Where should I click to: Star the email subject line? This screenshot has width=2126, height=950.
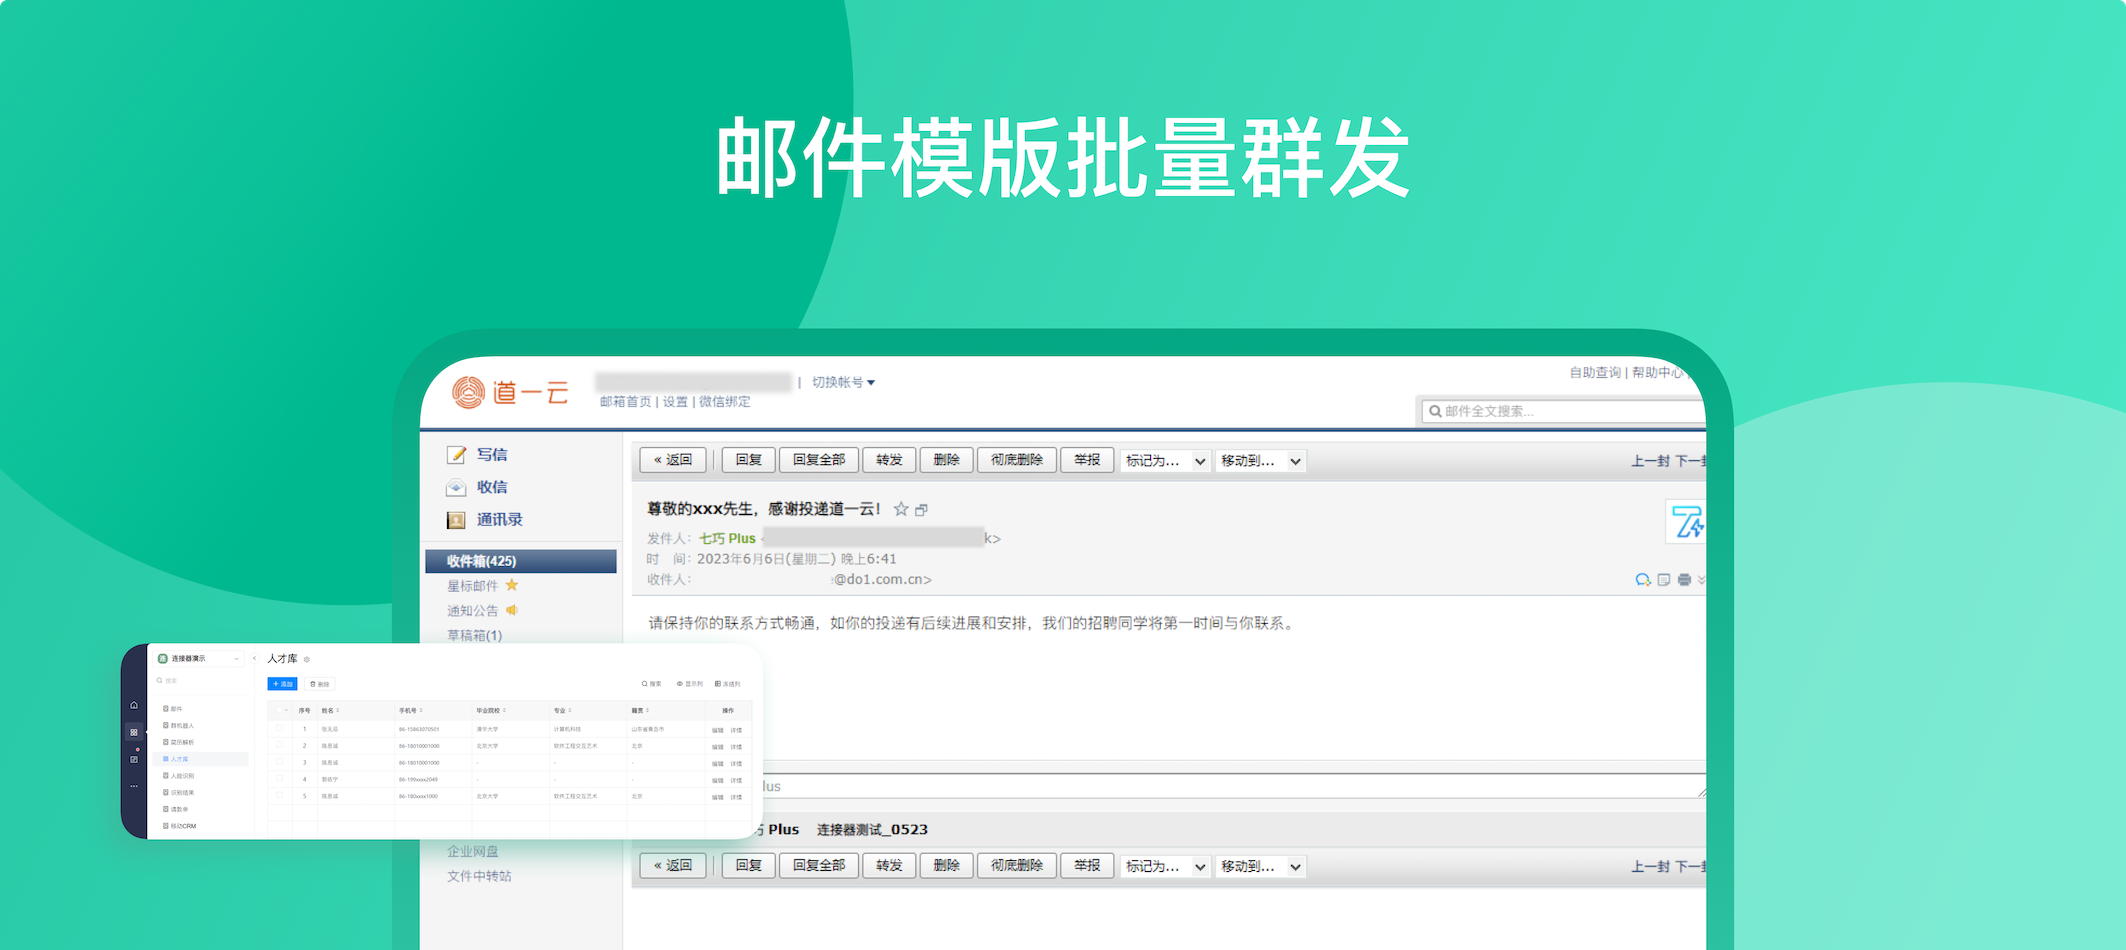click(901, 509)
